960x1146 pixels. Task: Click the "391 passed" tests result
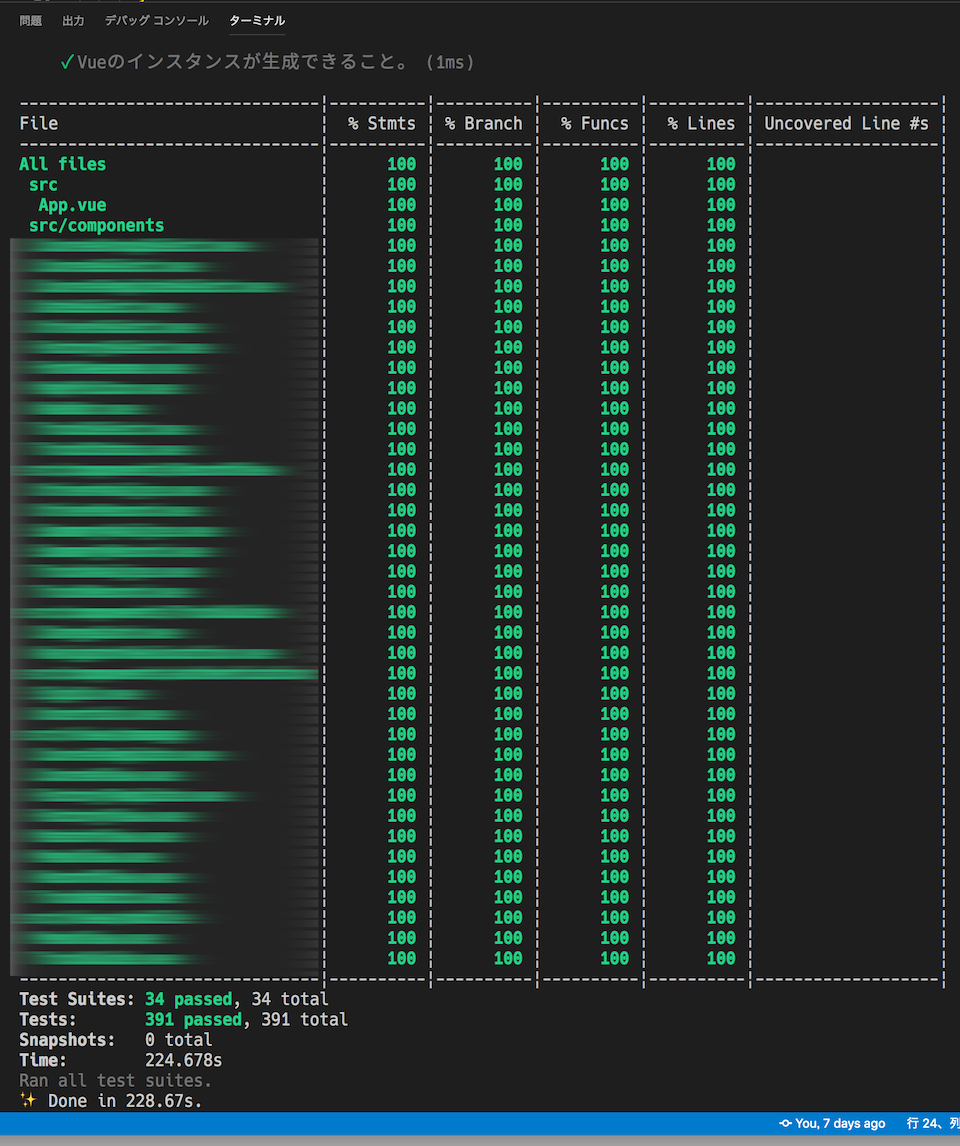tap(194, 1020)
